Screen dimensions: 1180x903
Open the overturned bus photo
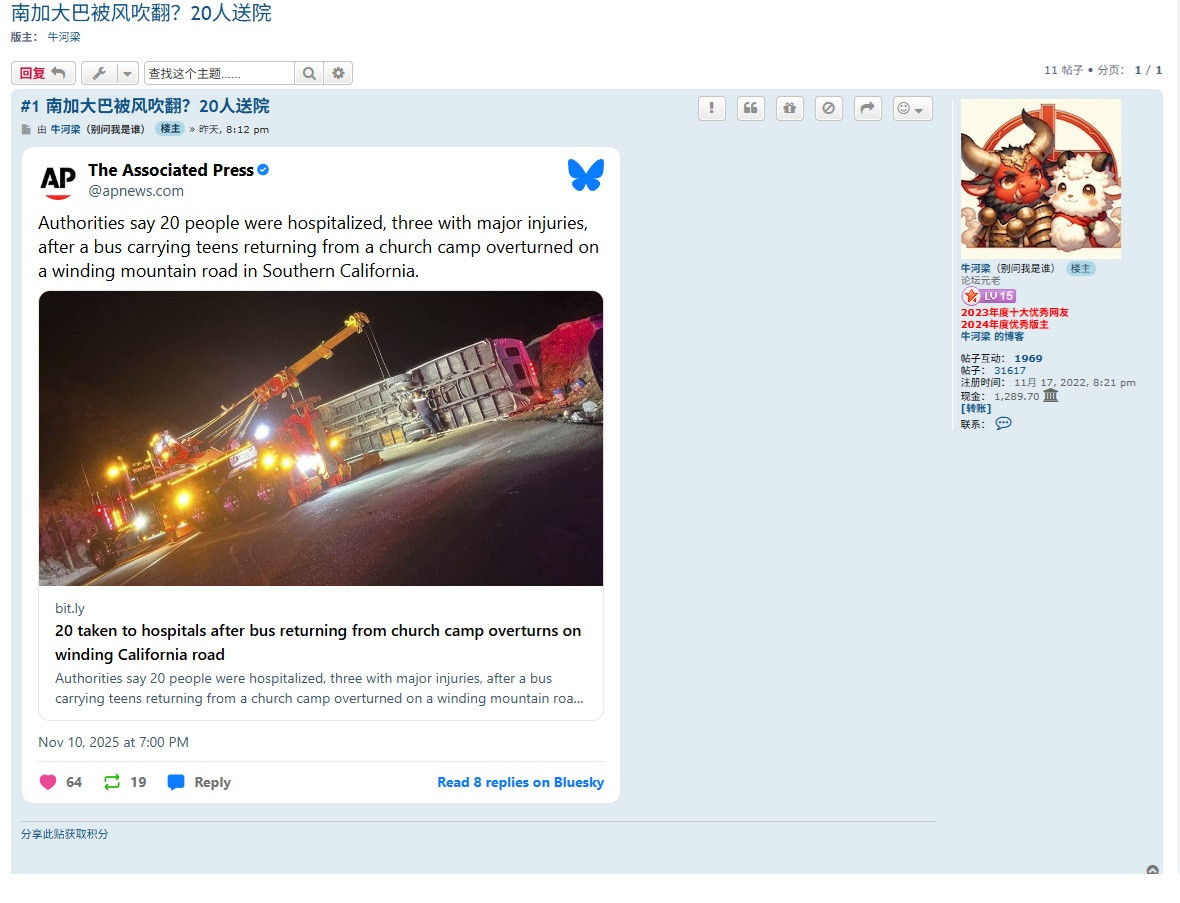(321, 438)
